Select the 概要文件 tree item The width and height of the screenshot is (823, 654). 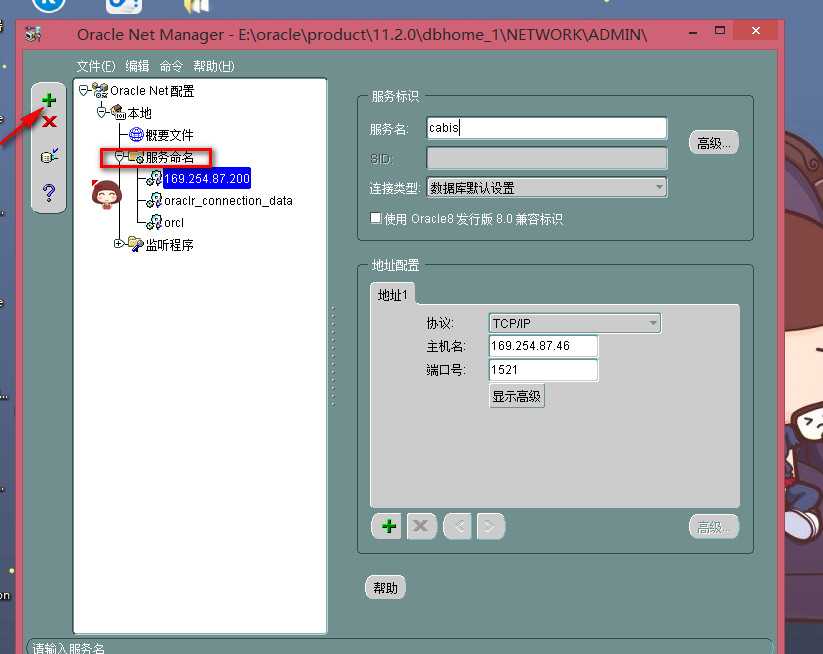pyautogui.click(x=169, y=135)
